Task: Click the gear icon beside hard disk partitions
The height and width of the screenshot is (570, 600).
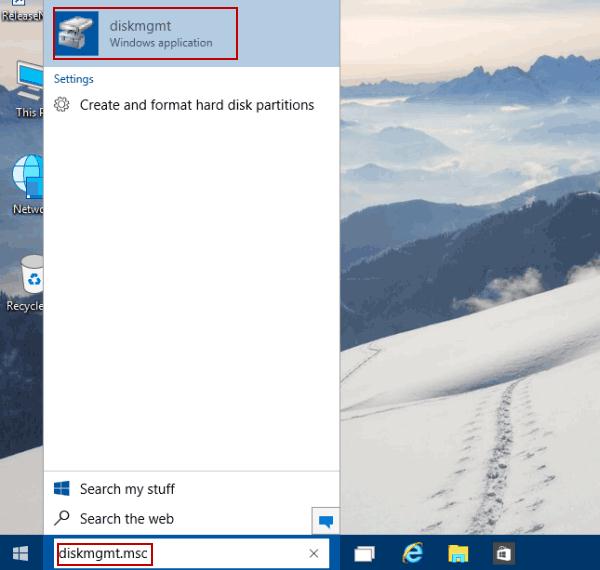Action: [62, 105]
